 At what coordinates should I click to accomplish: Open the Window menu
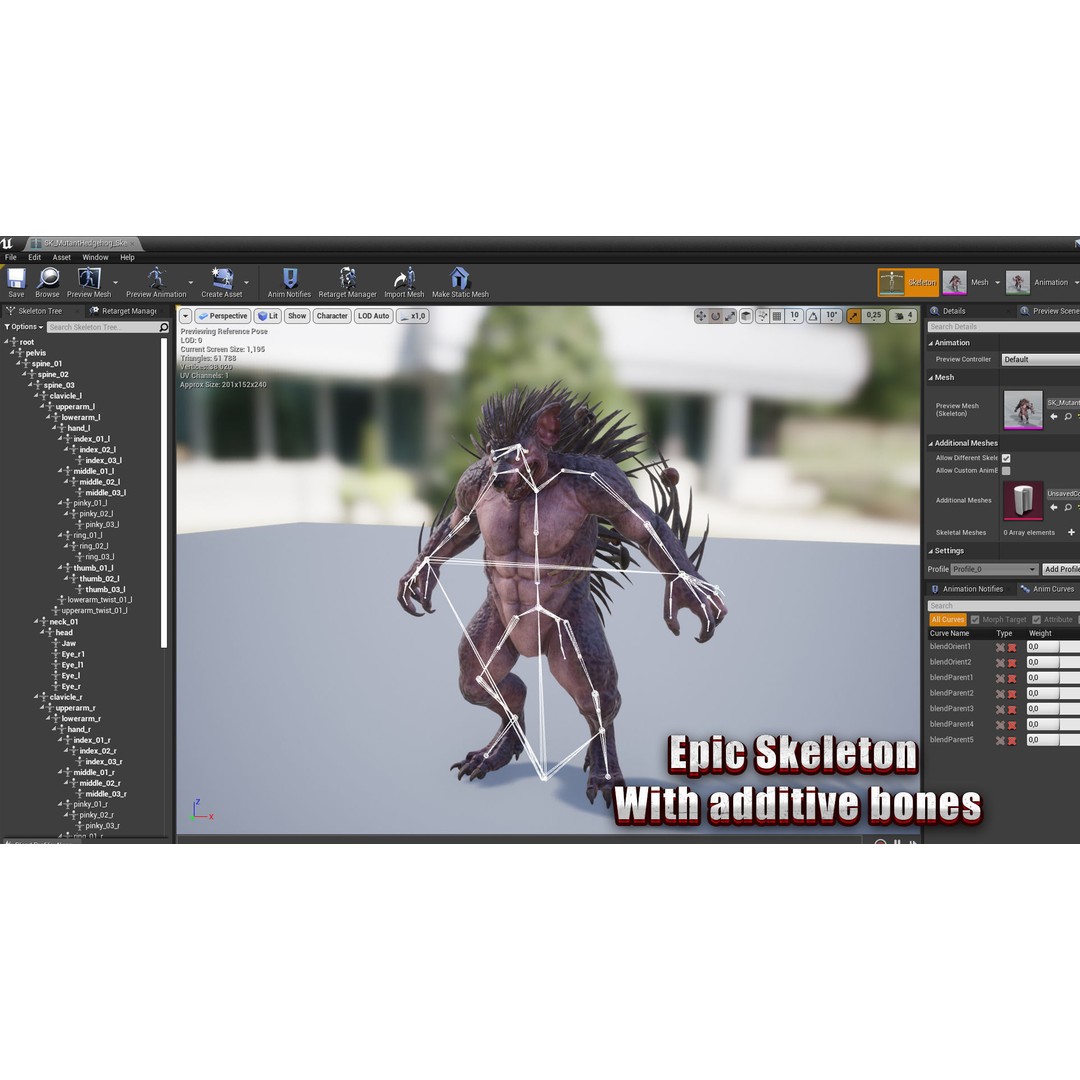tap(95, 258)
